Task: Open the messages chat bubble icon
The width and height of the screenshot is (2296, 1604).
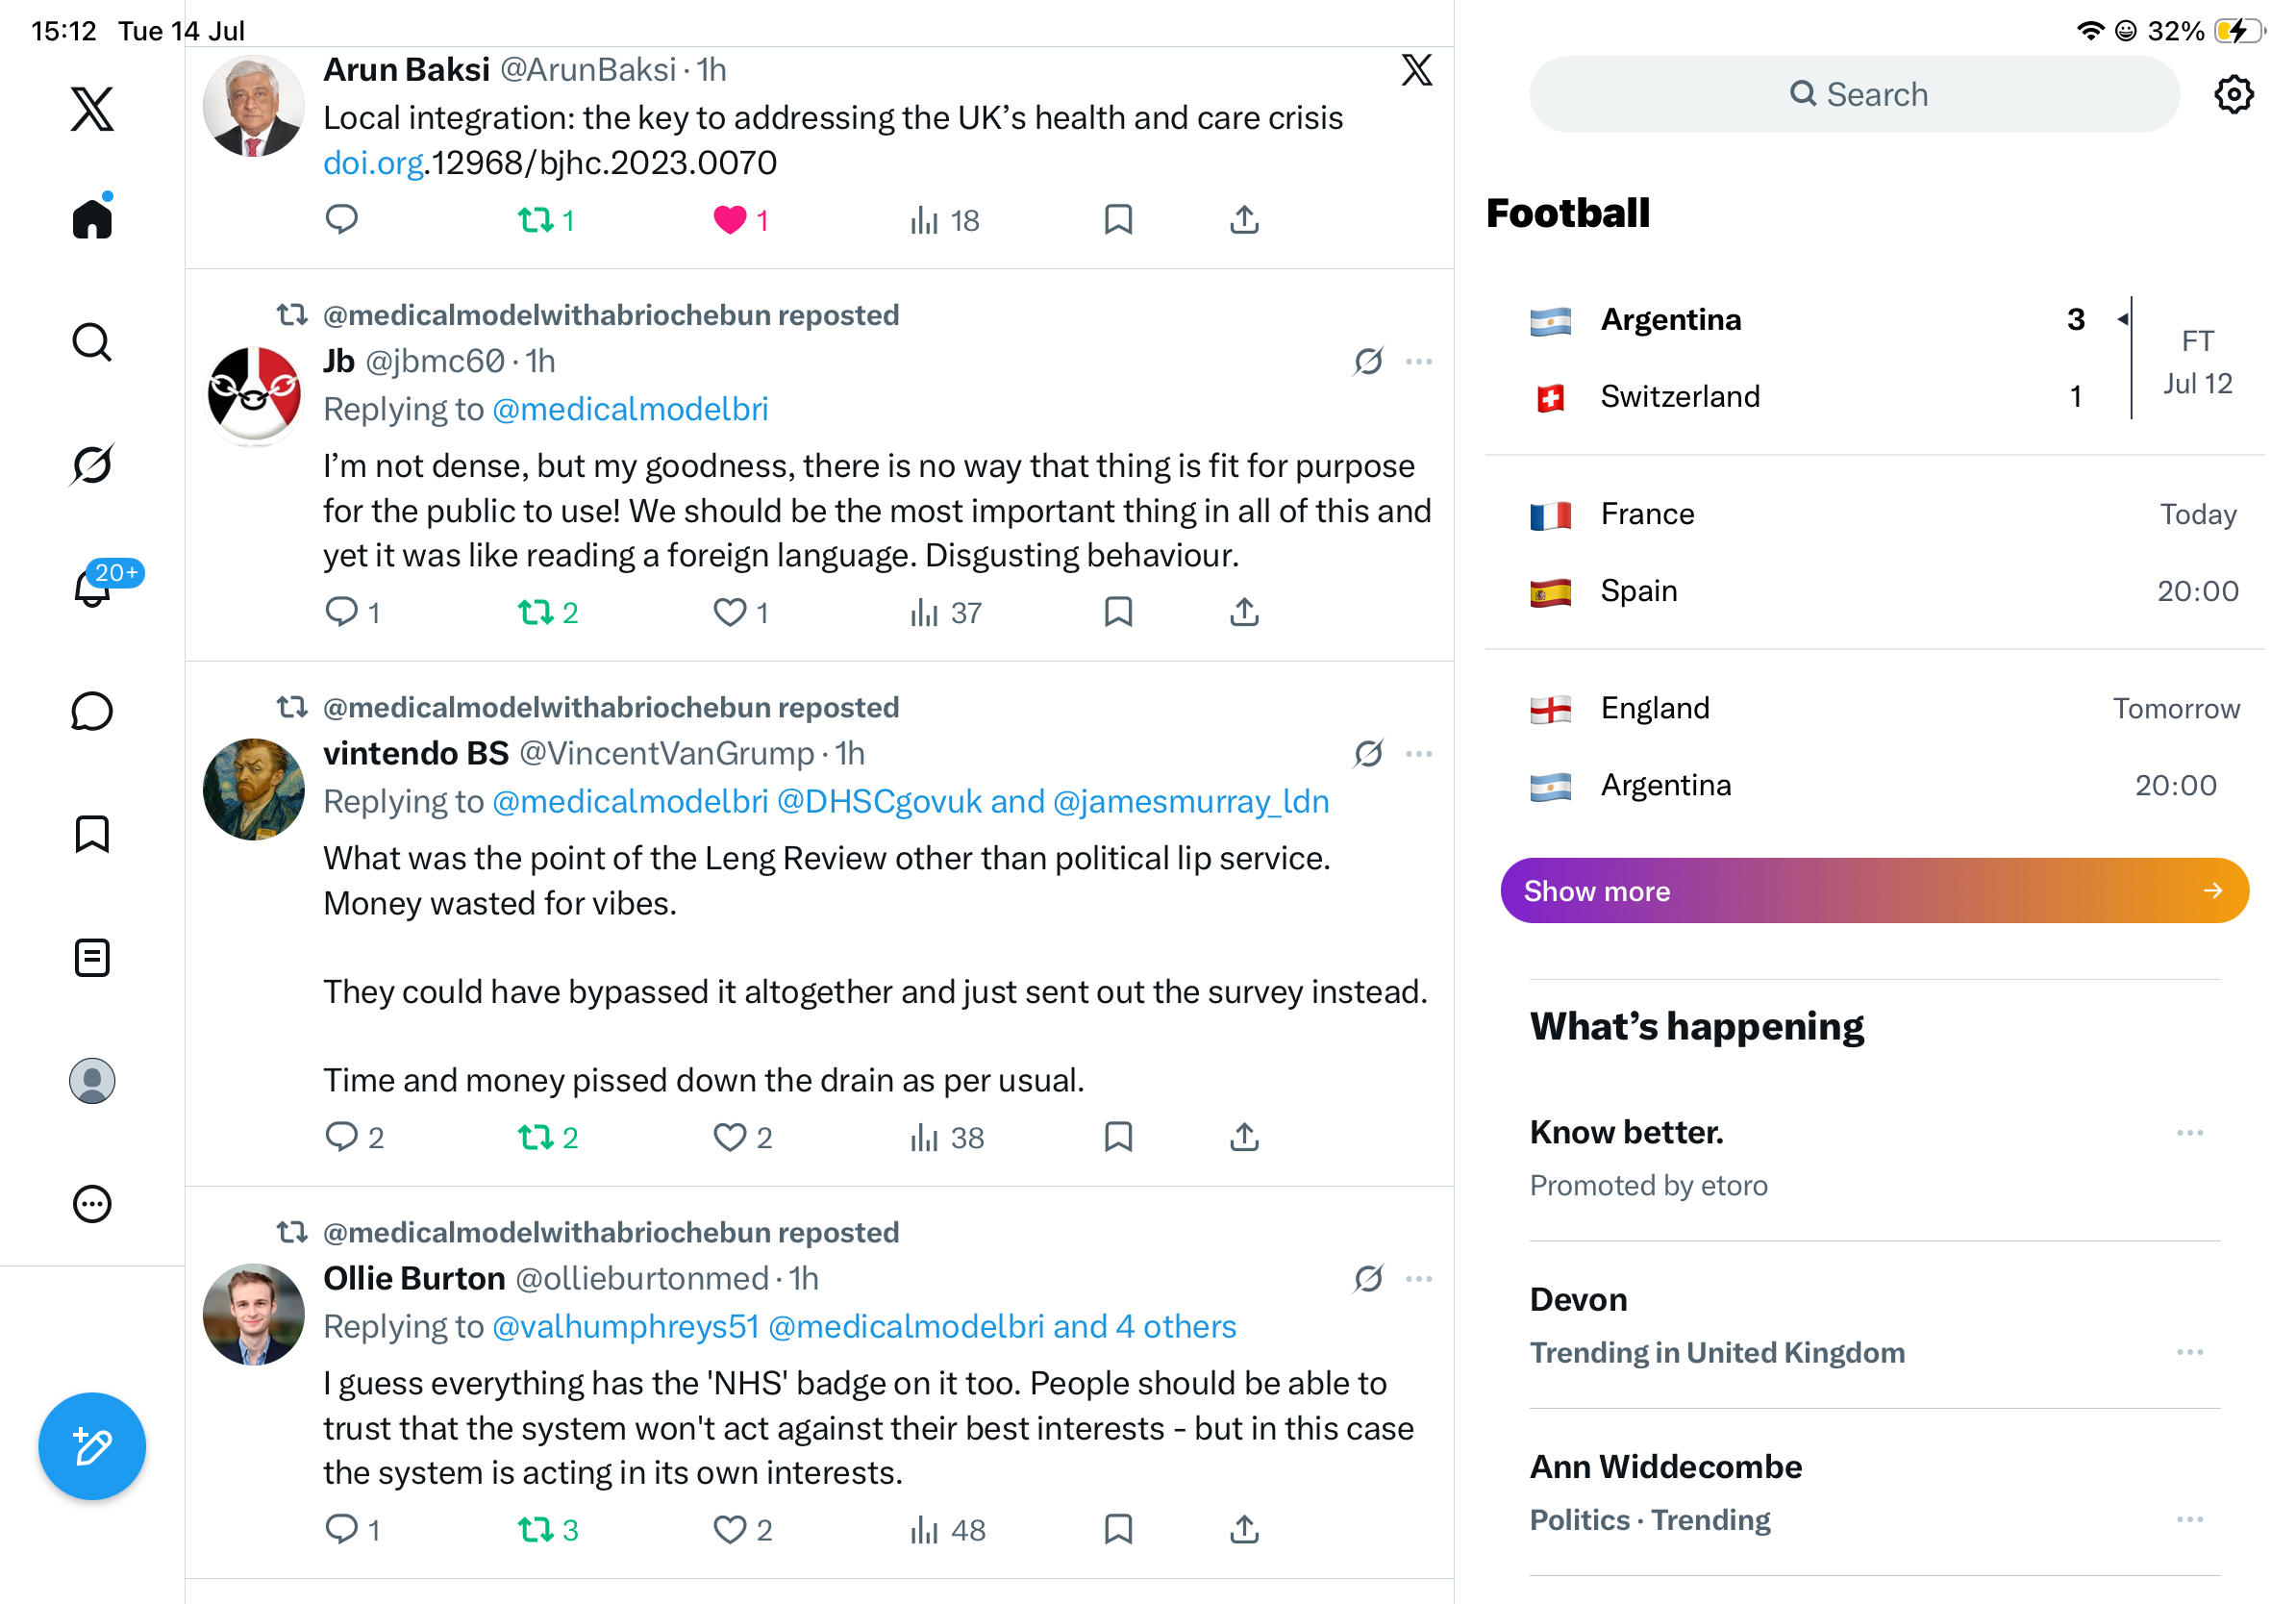Action: [92, 711]
